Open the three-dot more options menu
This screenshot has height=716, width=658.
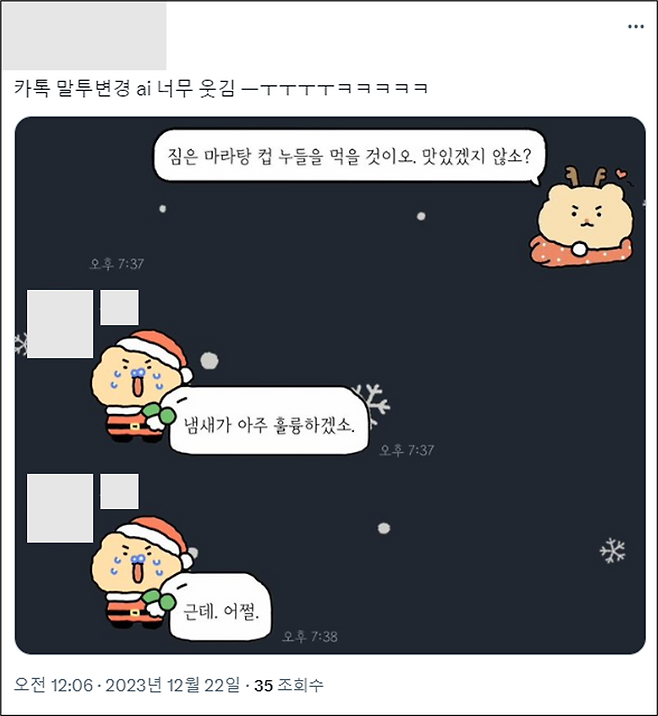635,26
